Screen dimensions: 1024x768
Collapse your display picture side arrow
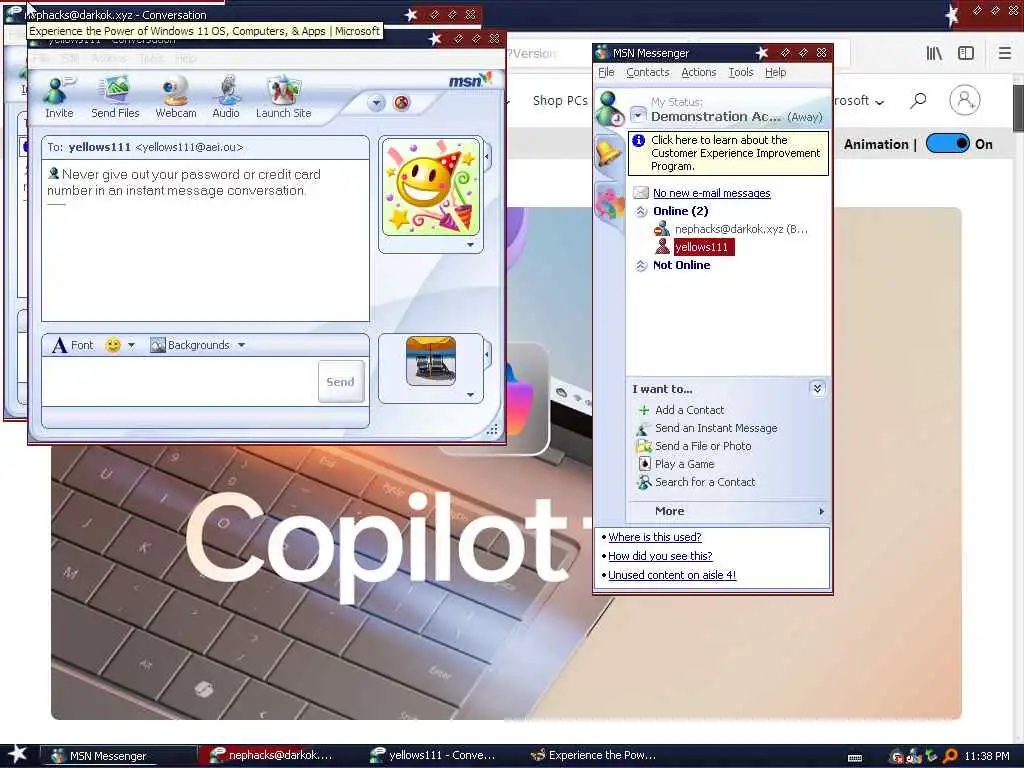(x=487, y=355)
